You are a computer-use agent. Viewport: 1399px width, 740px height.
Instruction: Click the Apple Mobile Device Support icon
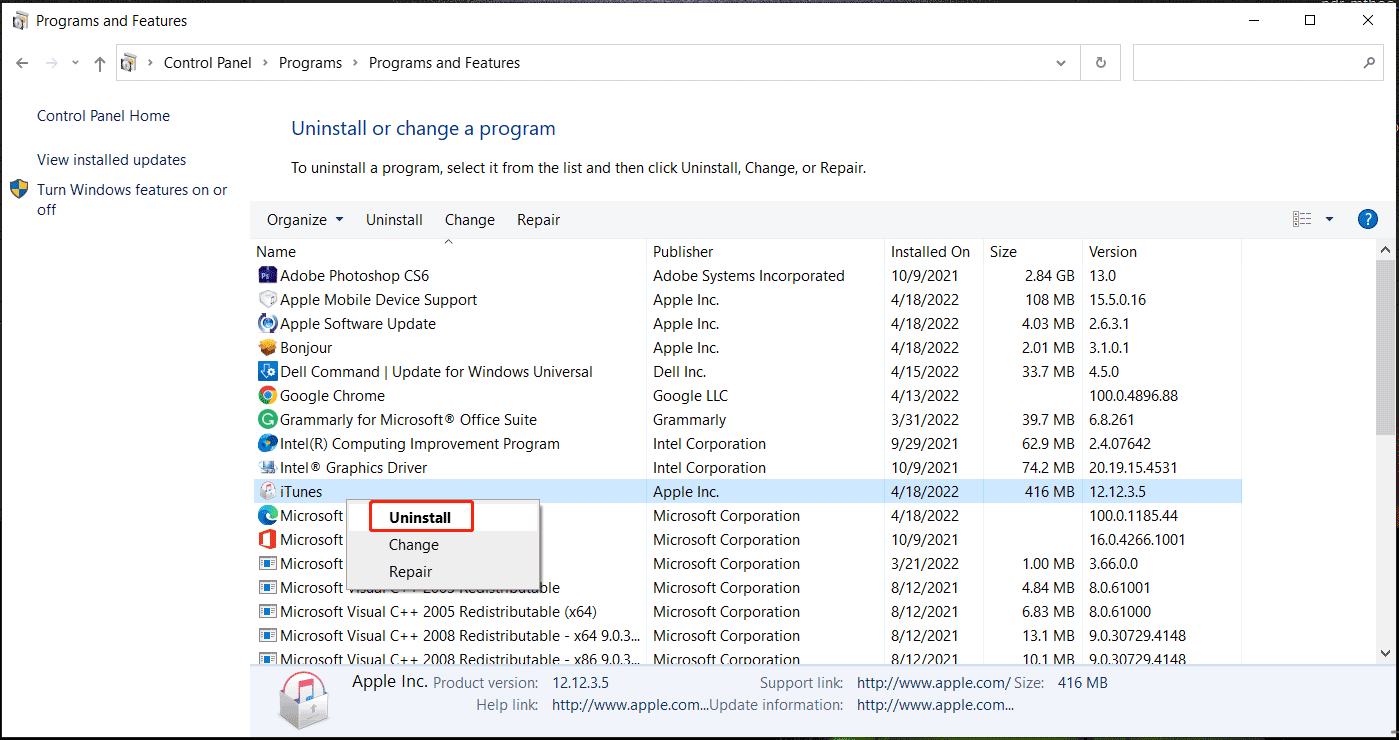tap(267, 299)
